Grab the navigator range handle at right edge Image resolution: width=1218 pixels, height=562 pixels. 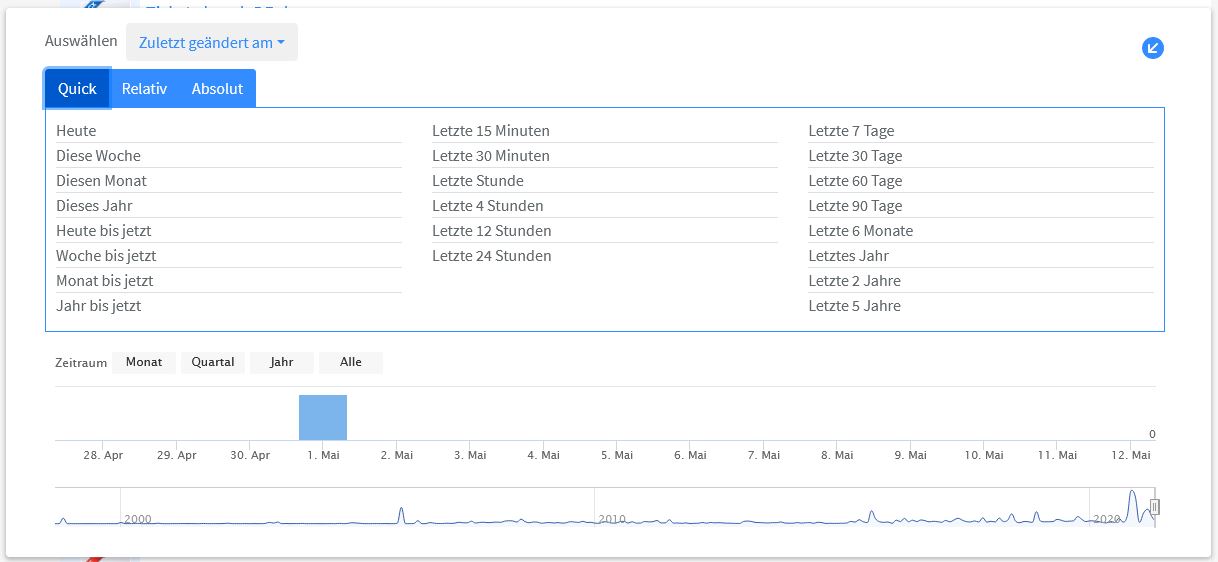(1155, 507)
